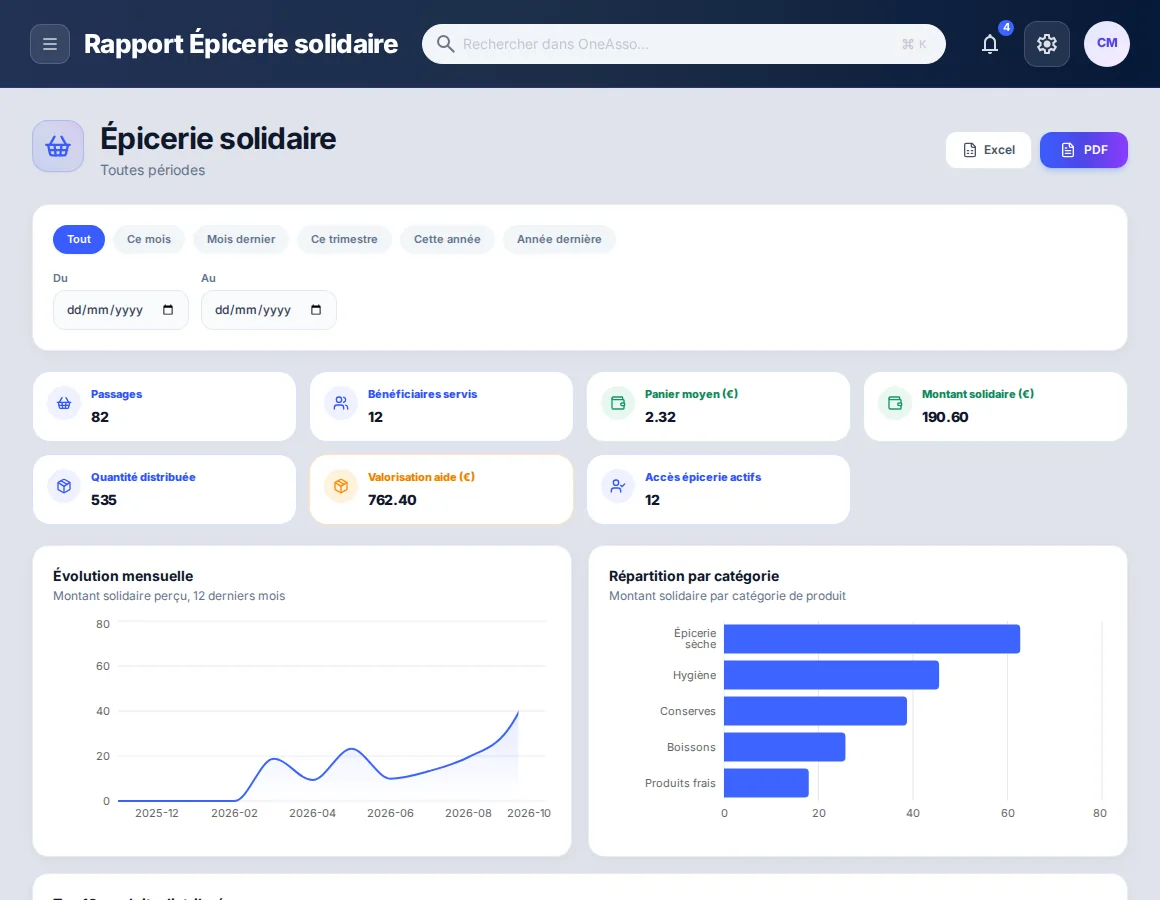Filter by Ce mois
This screenshot has height=900, width=1160.
click(x=149, y=239)
